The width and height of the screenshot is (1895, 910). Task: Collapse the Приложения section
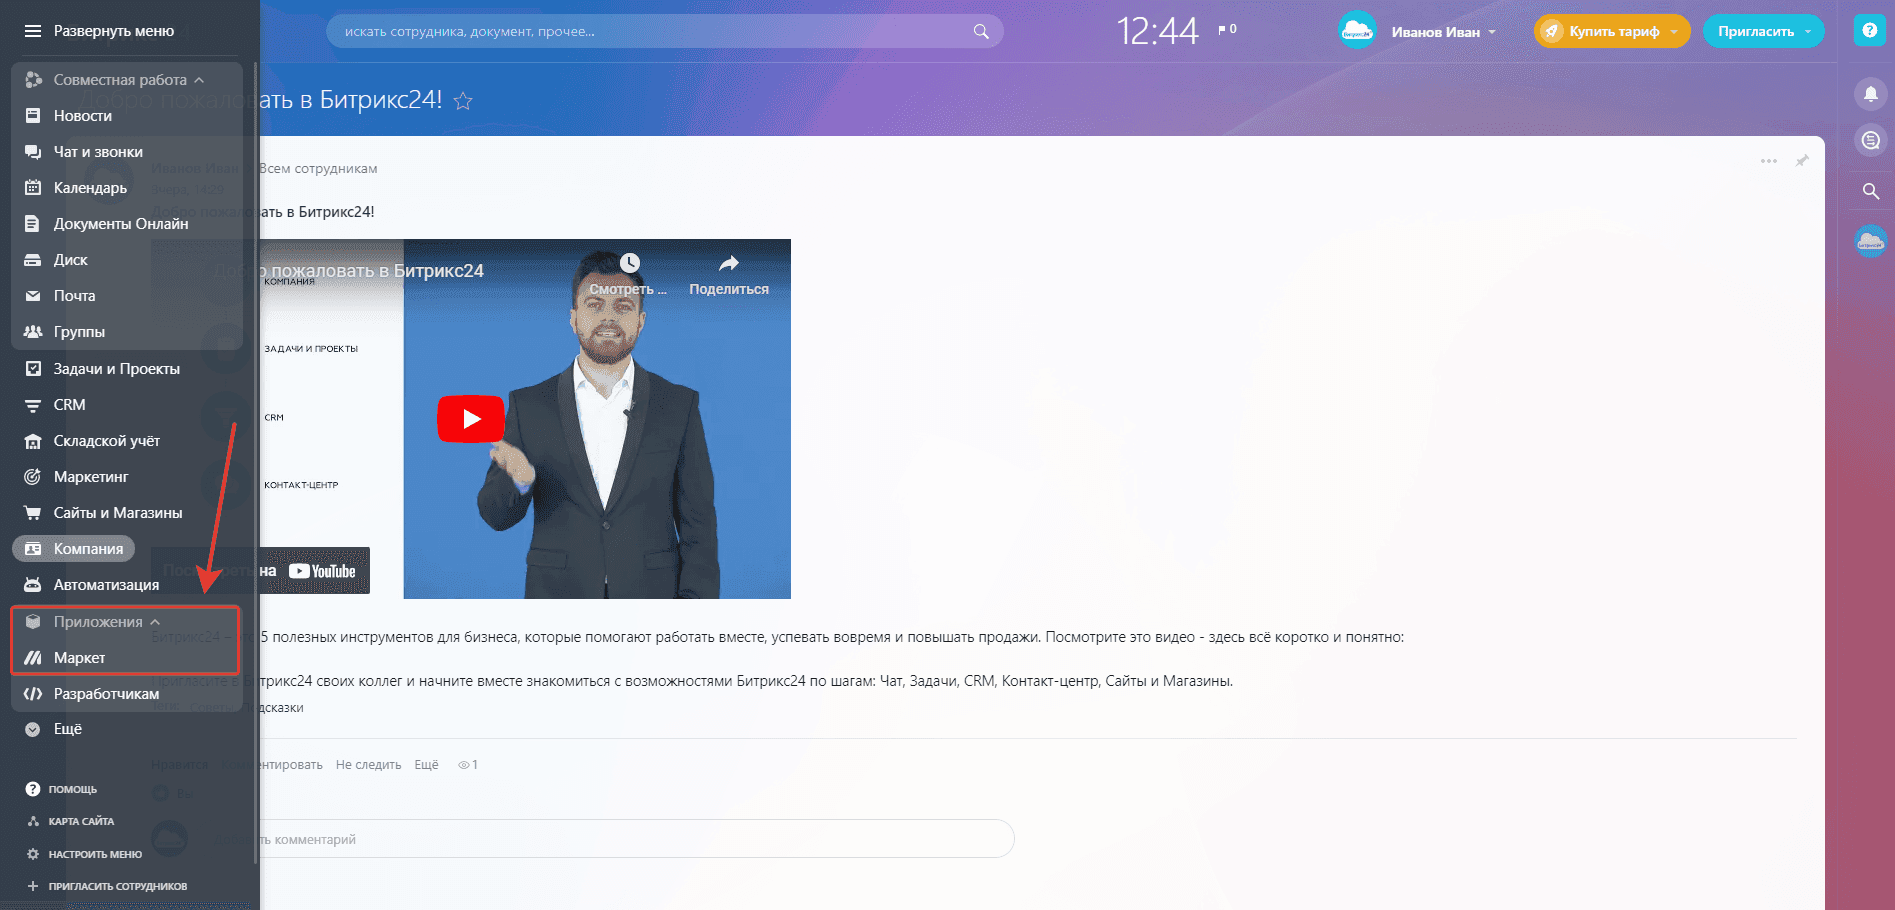(x=155, y=622)
